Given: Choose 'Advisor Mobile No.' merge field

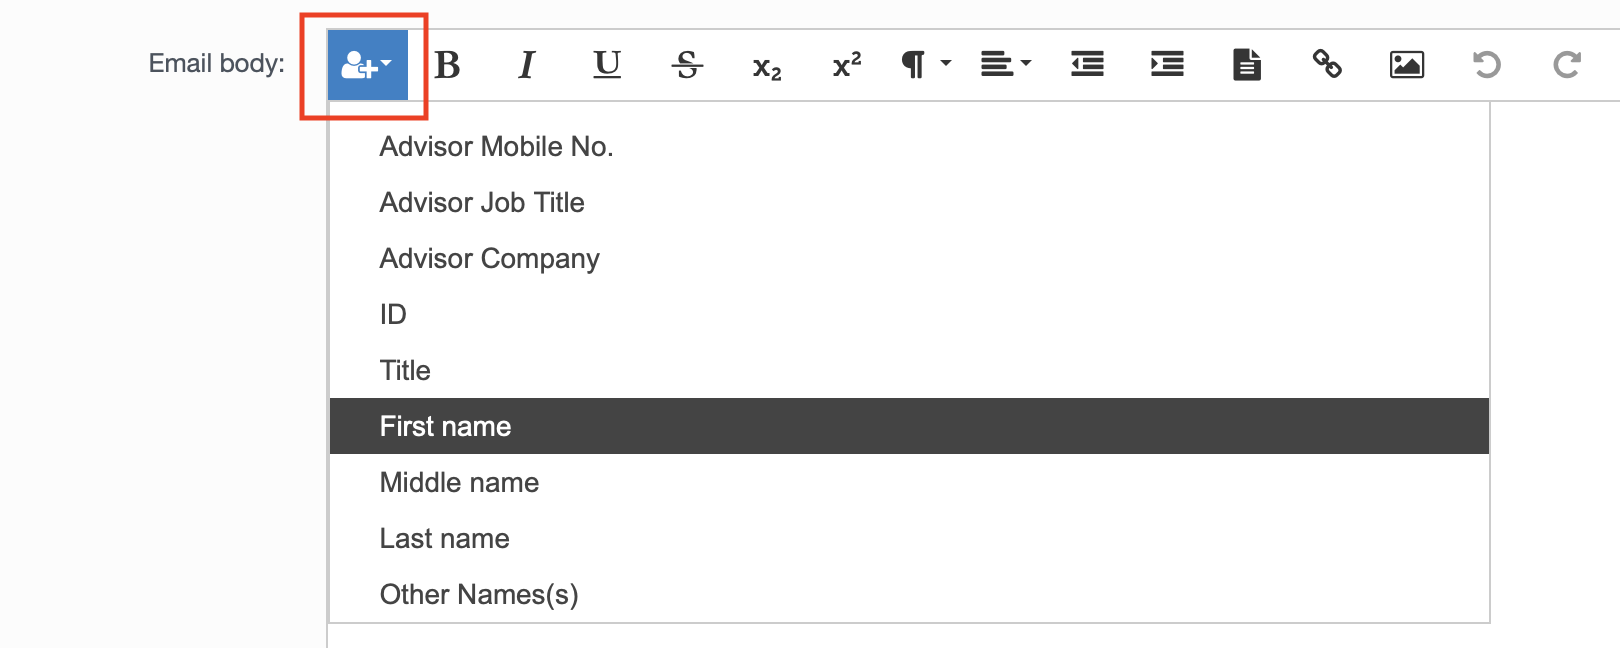Looking at the screenshot, I should pos(497,146).
